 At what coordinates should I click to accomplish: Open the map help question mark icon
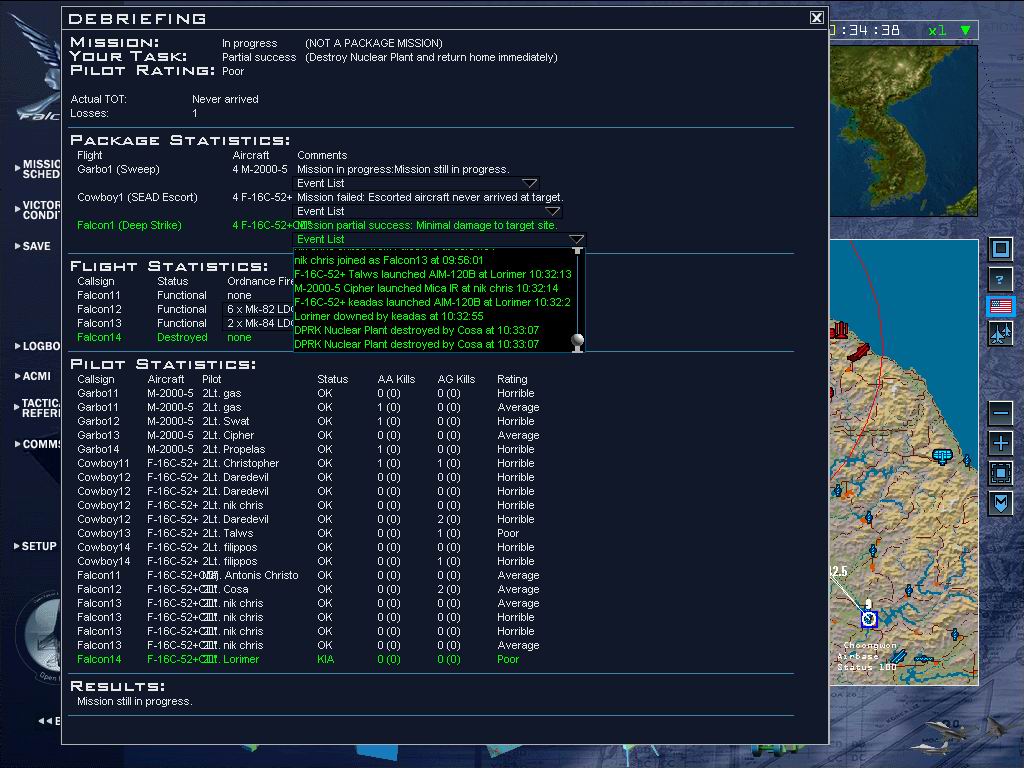pos(1001,279)
